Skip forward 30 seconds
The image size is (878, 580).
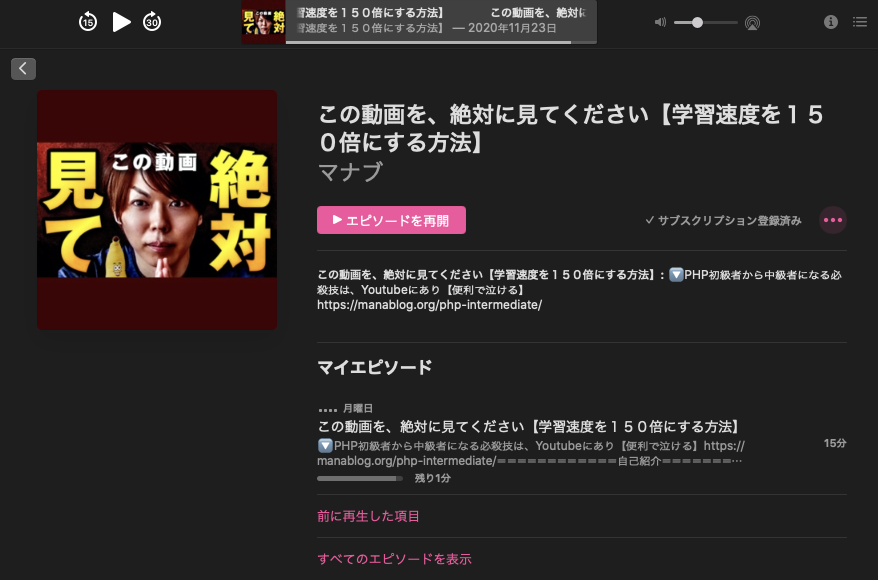click(152, 22)
